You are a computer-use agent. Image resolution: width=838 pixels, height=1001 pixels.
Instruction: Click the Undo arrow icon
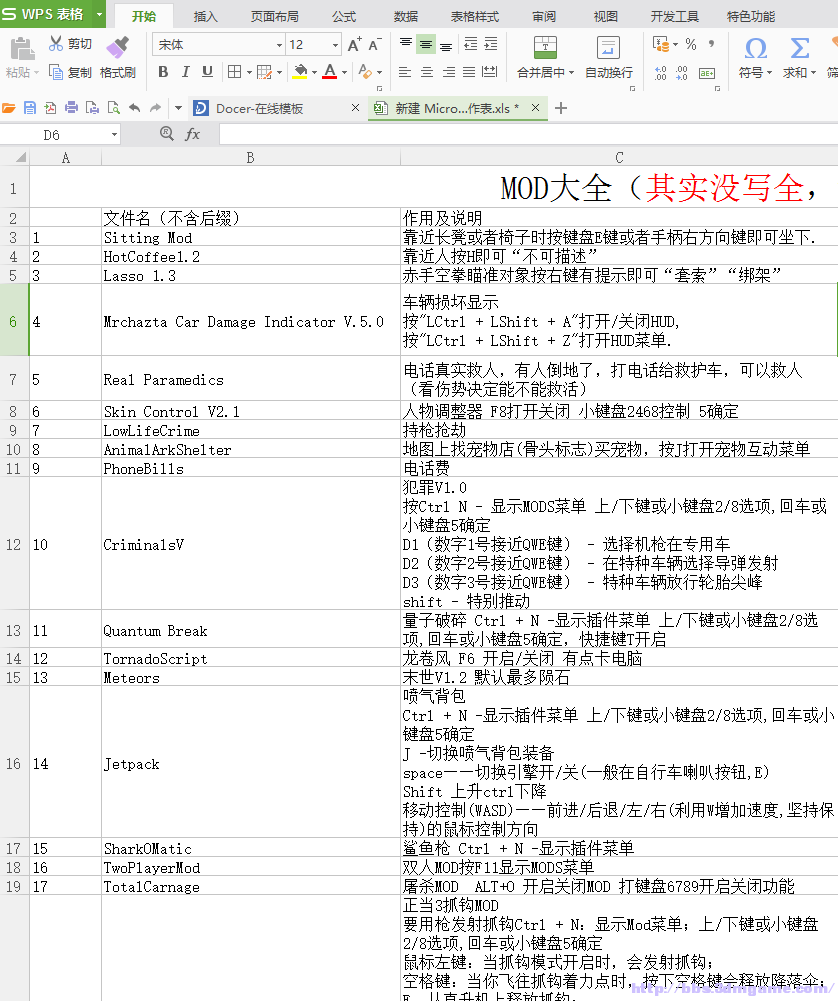pos(134,108)
